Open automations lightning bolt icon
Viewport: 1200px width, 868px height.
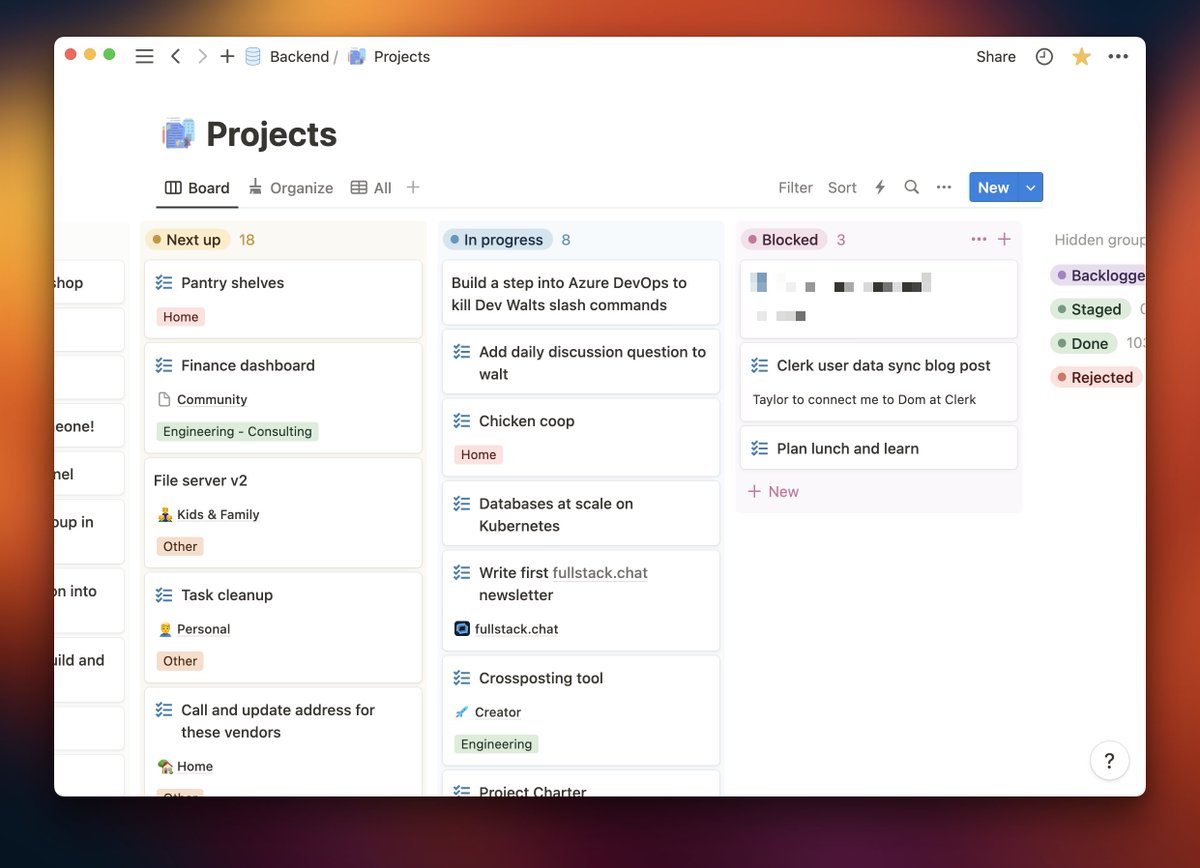(880, 187)
